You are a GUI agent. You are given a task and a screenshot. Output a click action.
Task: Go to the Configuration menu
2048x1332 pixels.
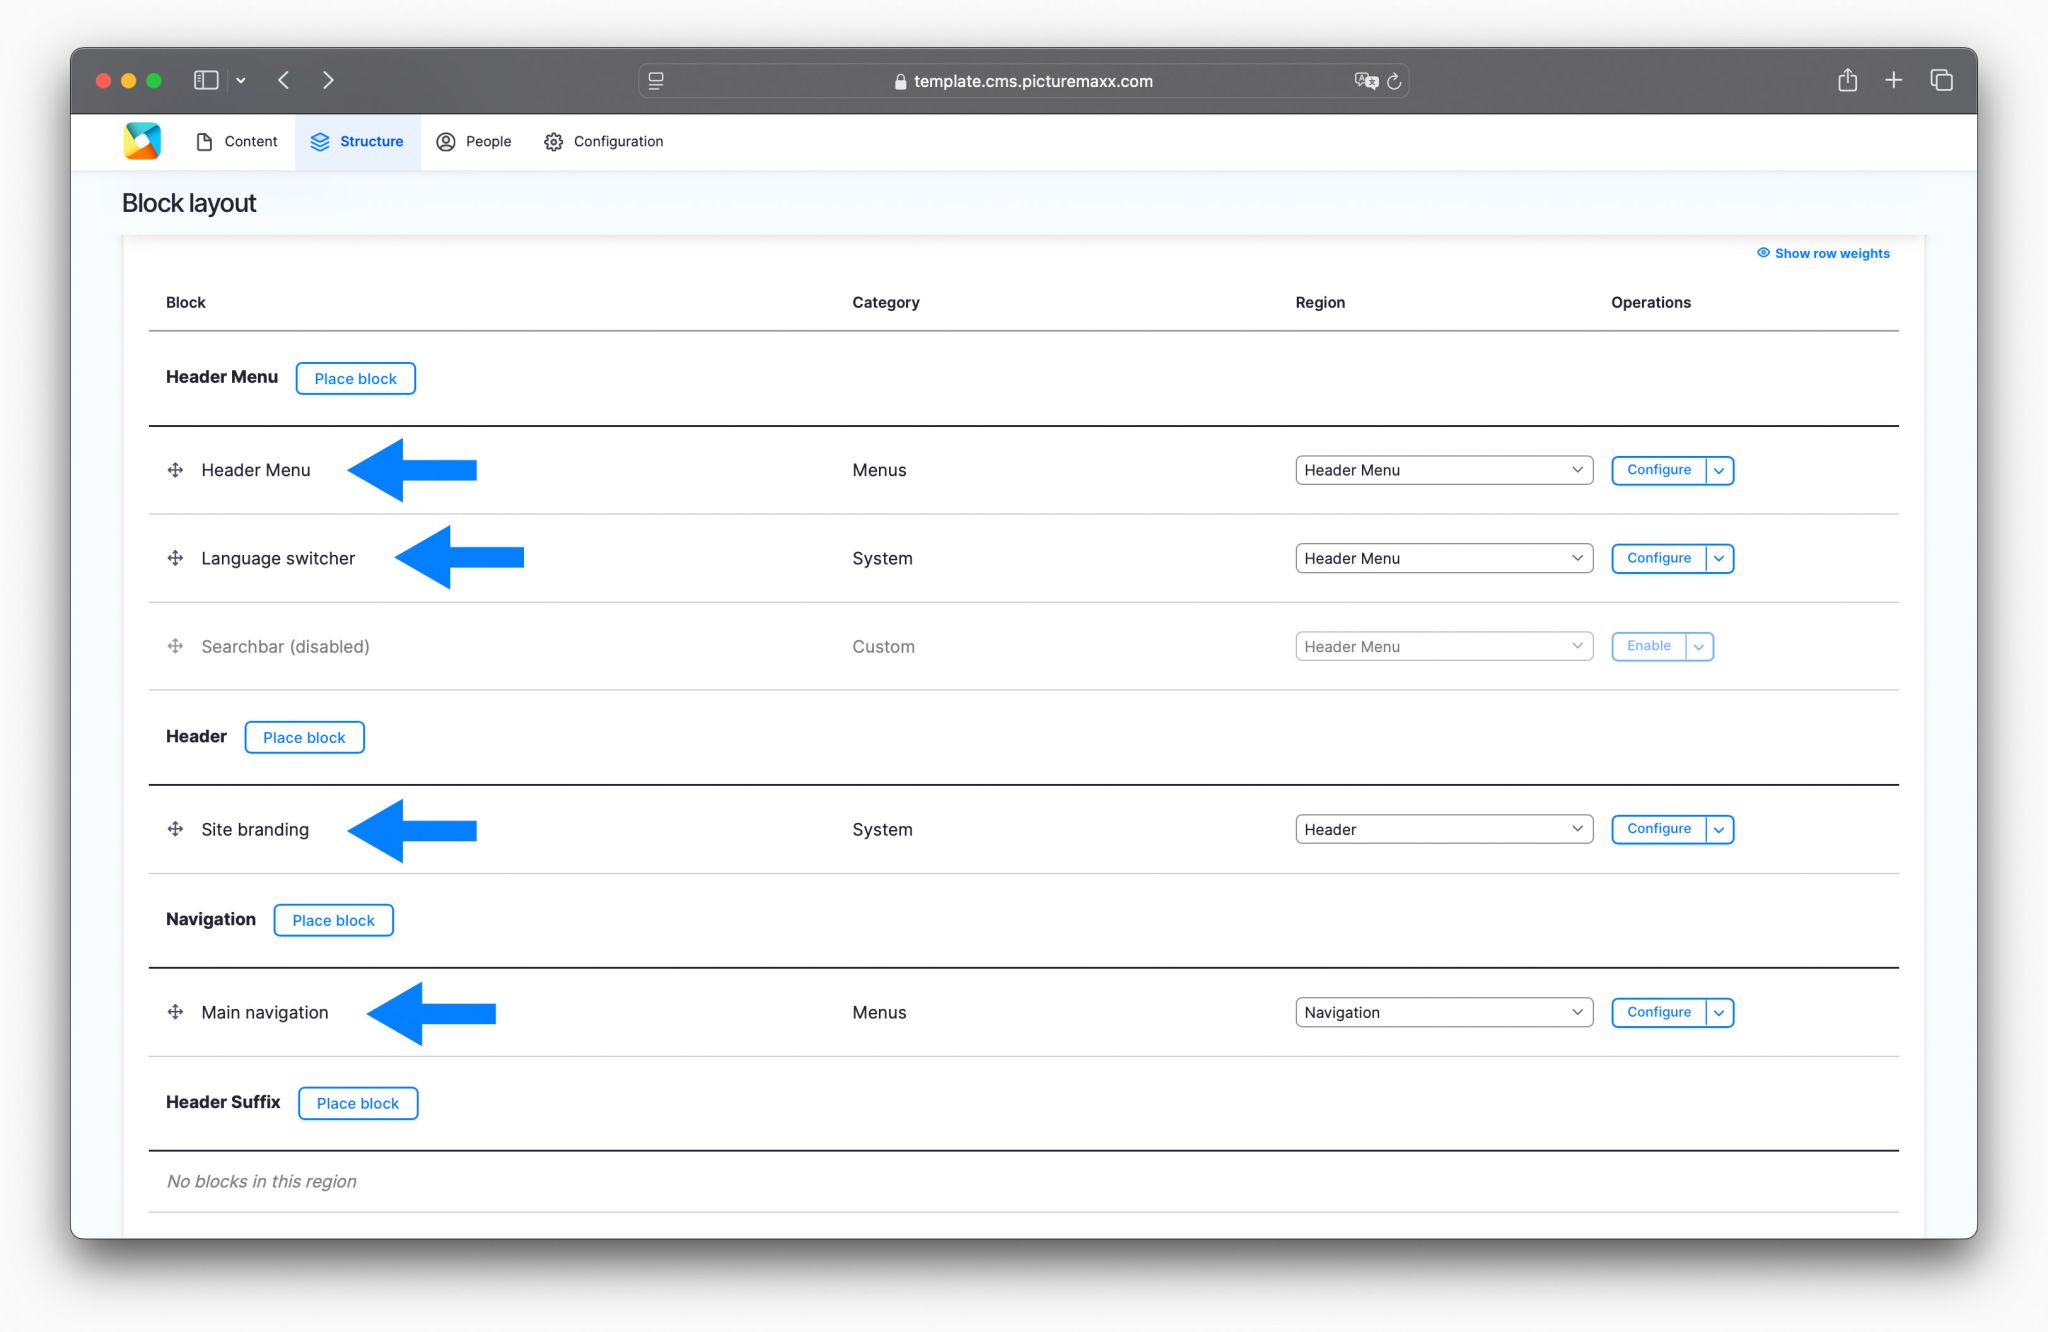point(603,141)
